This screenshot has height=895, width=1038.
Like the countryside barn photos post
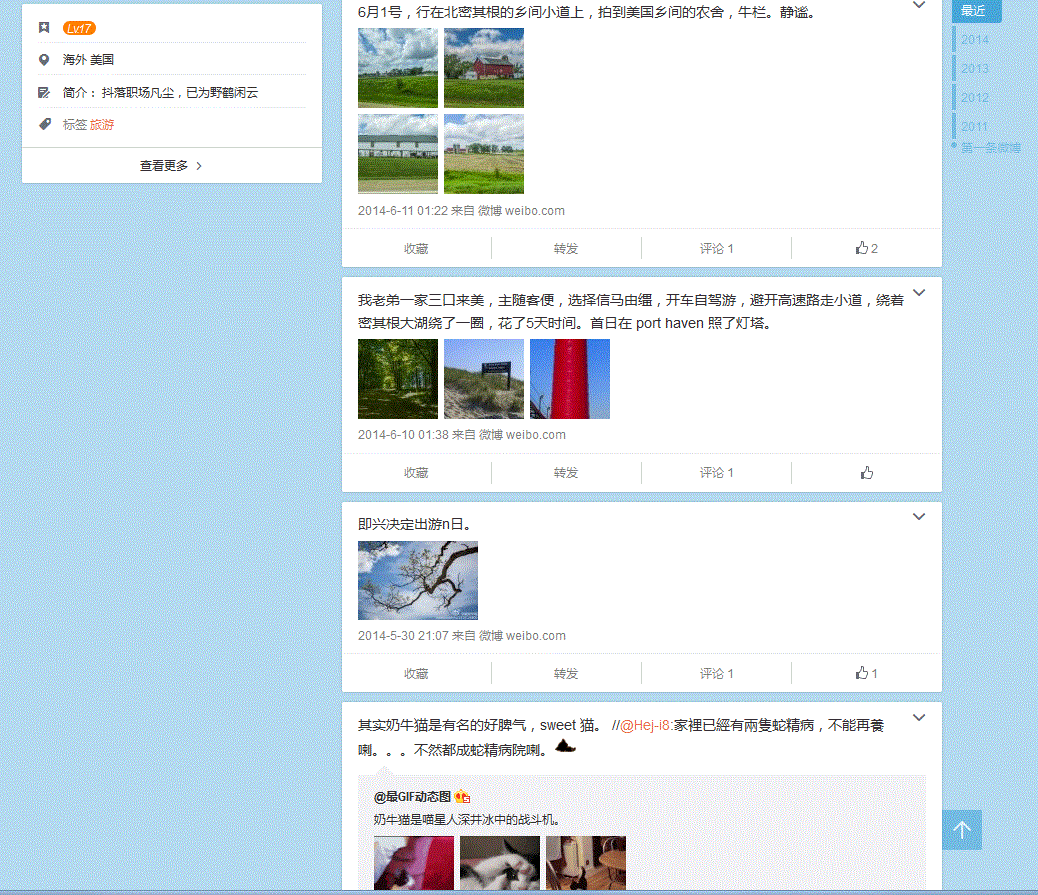pos(866,248)
